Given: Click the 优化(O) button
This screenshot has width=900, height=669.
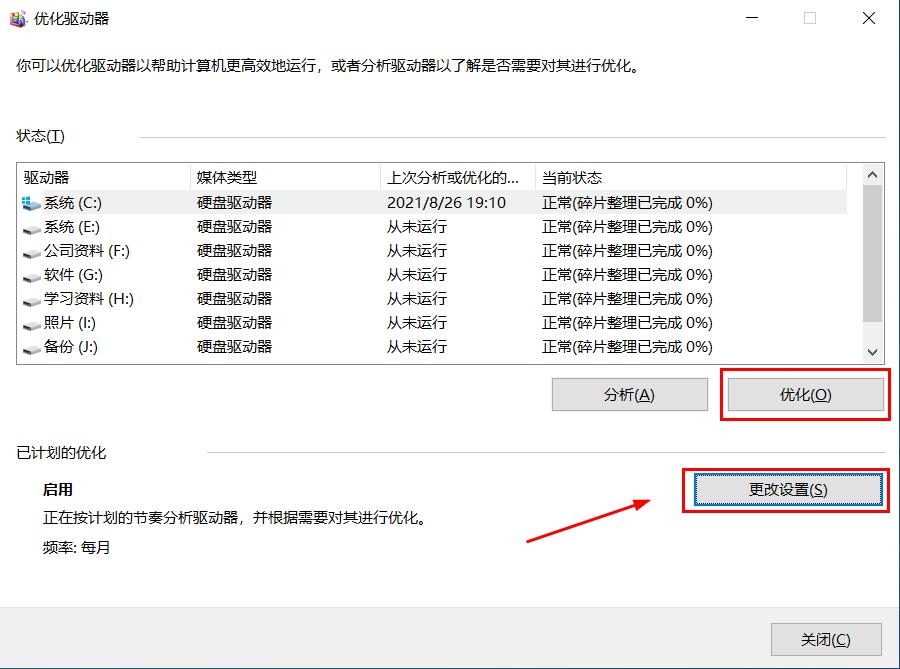Looking at the screenshot, I should [x=806, y=394].
